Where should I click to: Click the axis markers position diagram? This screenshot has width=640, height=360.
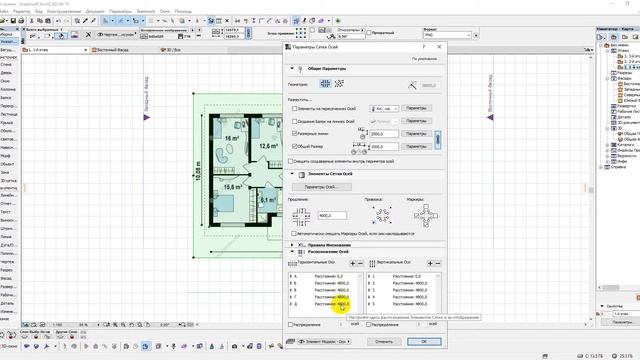426,216
